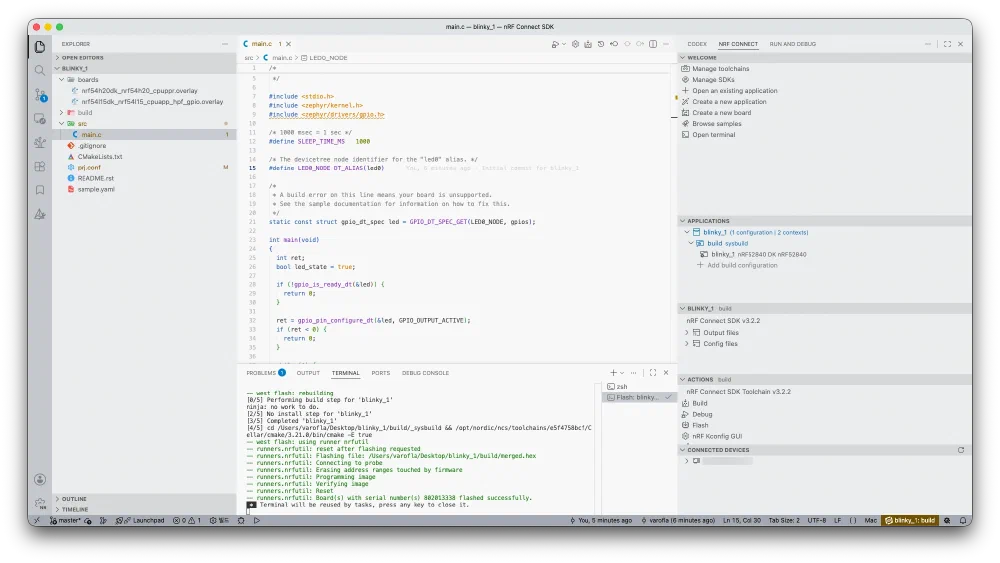Click Create a new application
Viewport: 1000px width, 563px height.
[x=729, y=102]
